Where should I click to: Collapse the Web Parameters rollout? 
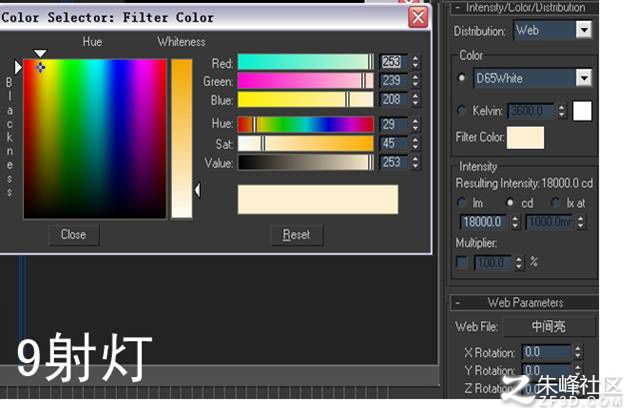pyautogui.click(x=525, y=303)
